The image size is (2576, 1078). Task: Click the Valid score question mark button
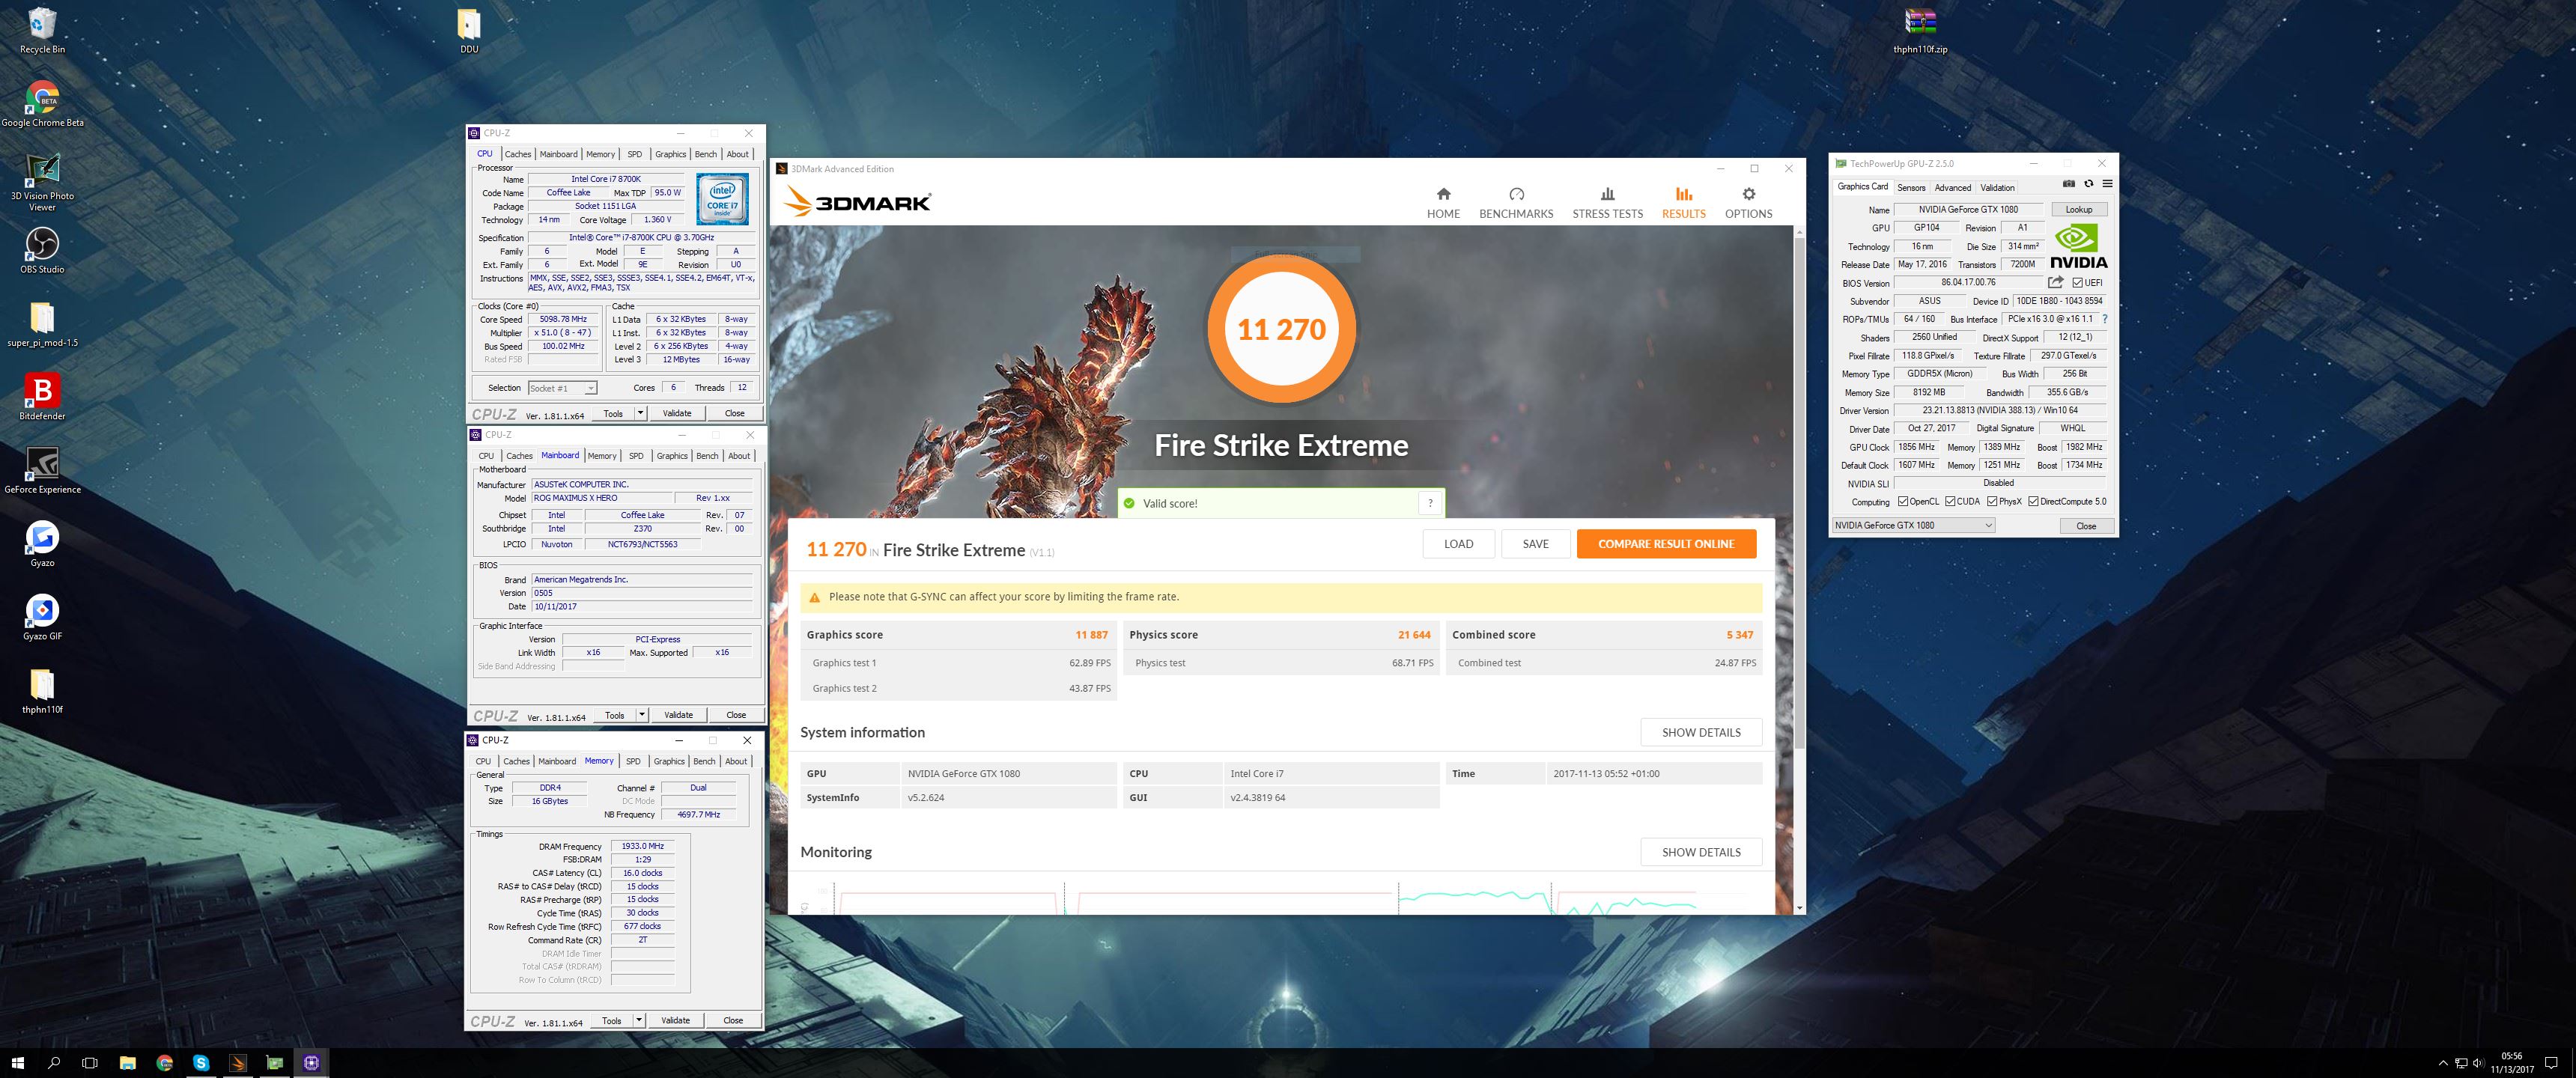tap(1430, 503)
